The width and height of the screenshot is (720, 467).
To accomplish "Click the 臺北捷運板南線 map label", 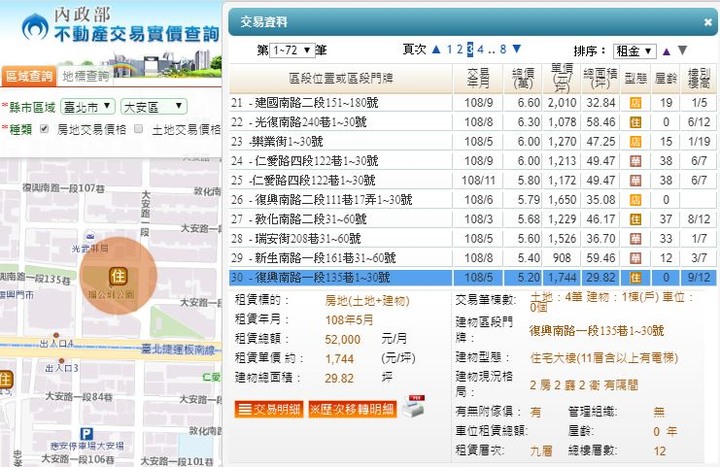I will click(178, 350).
